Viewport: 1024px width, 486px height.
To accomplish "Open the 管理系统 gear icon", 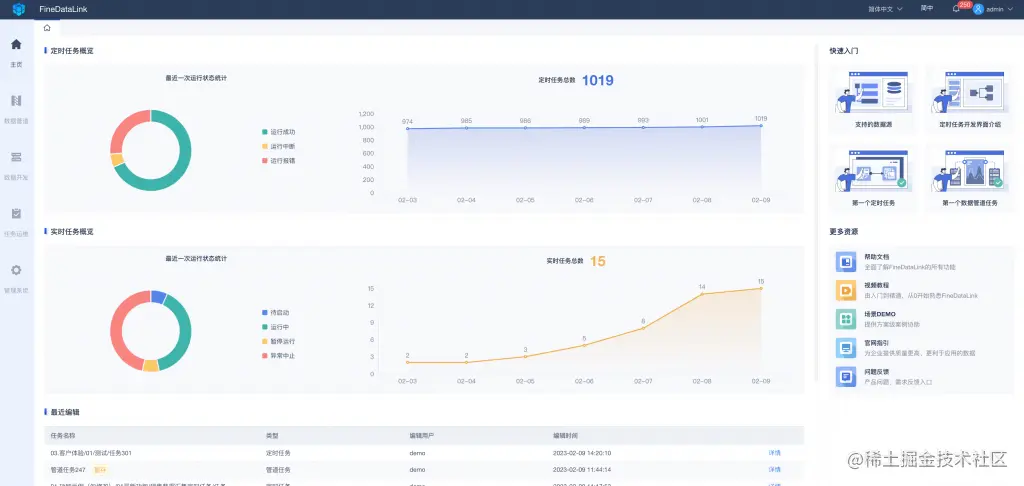I will [x=16, y=270].
